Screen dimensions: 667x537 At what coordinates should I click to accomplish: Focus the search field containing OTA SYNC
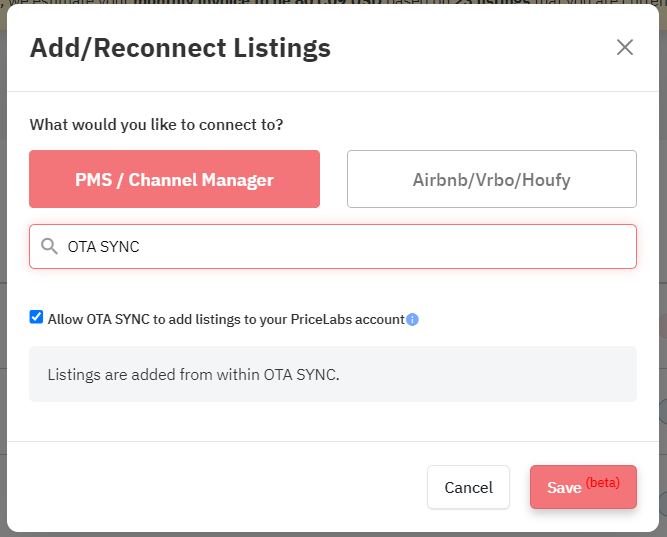click(x=333, y=246)
